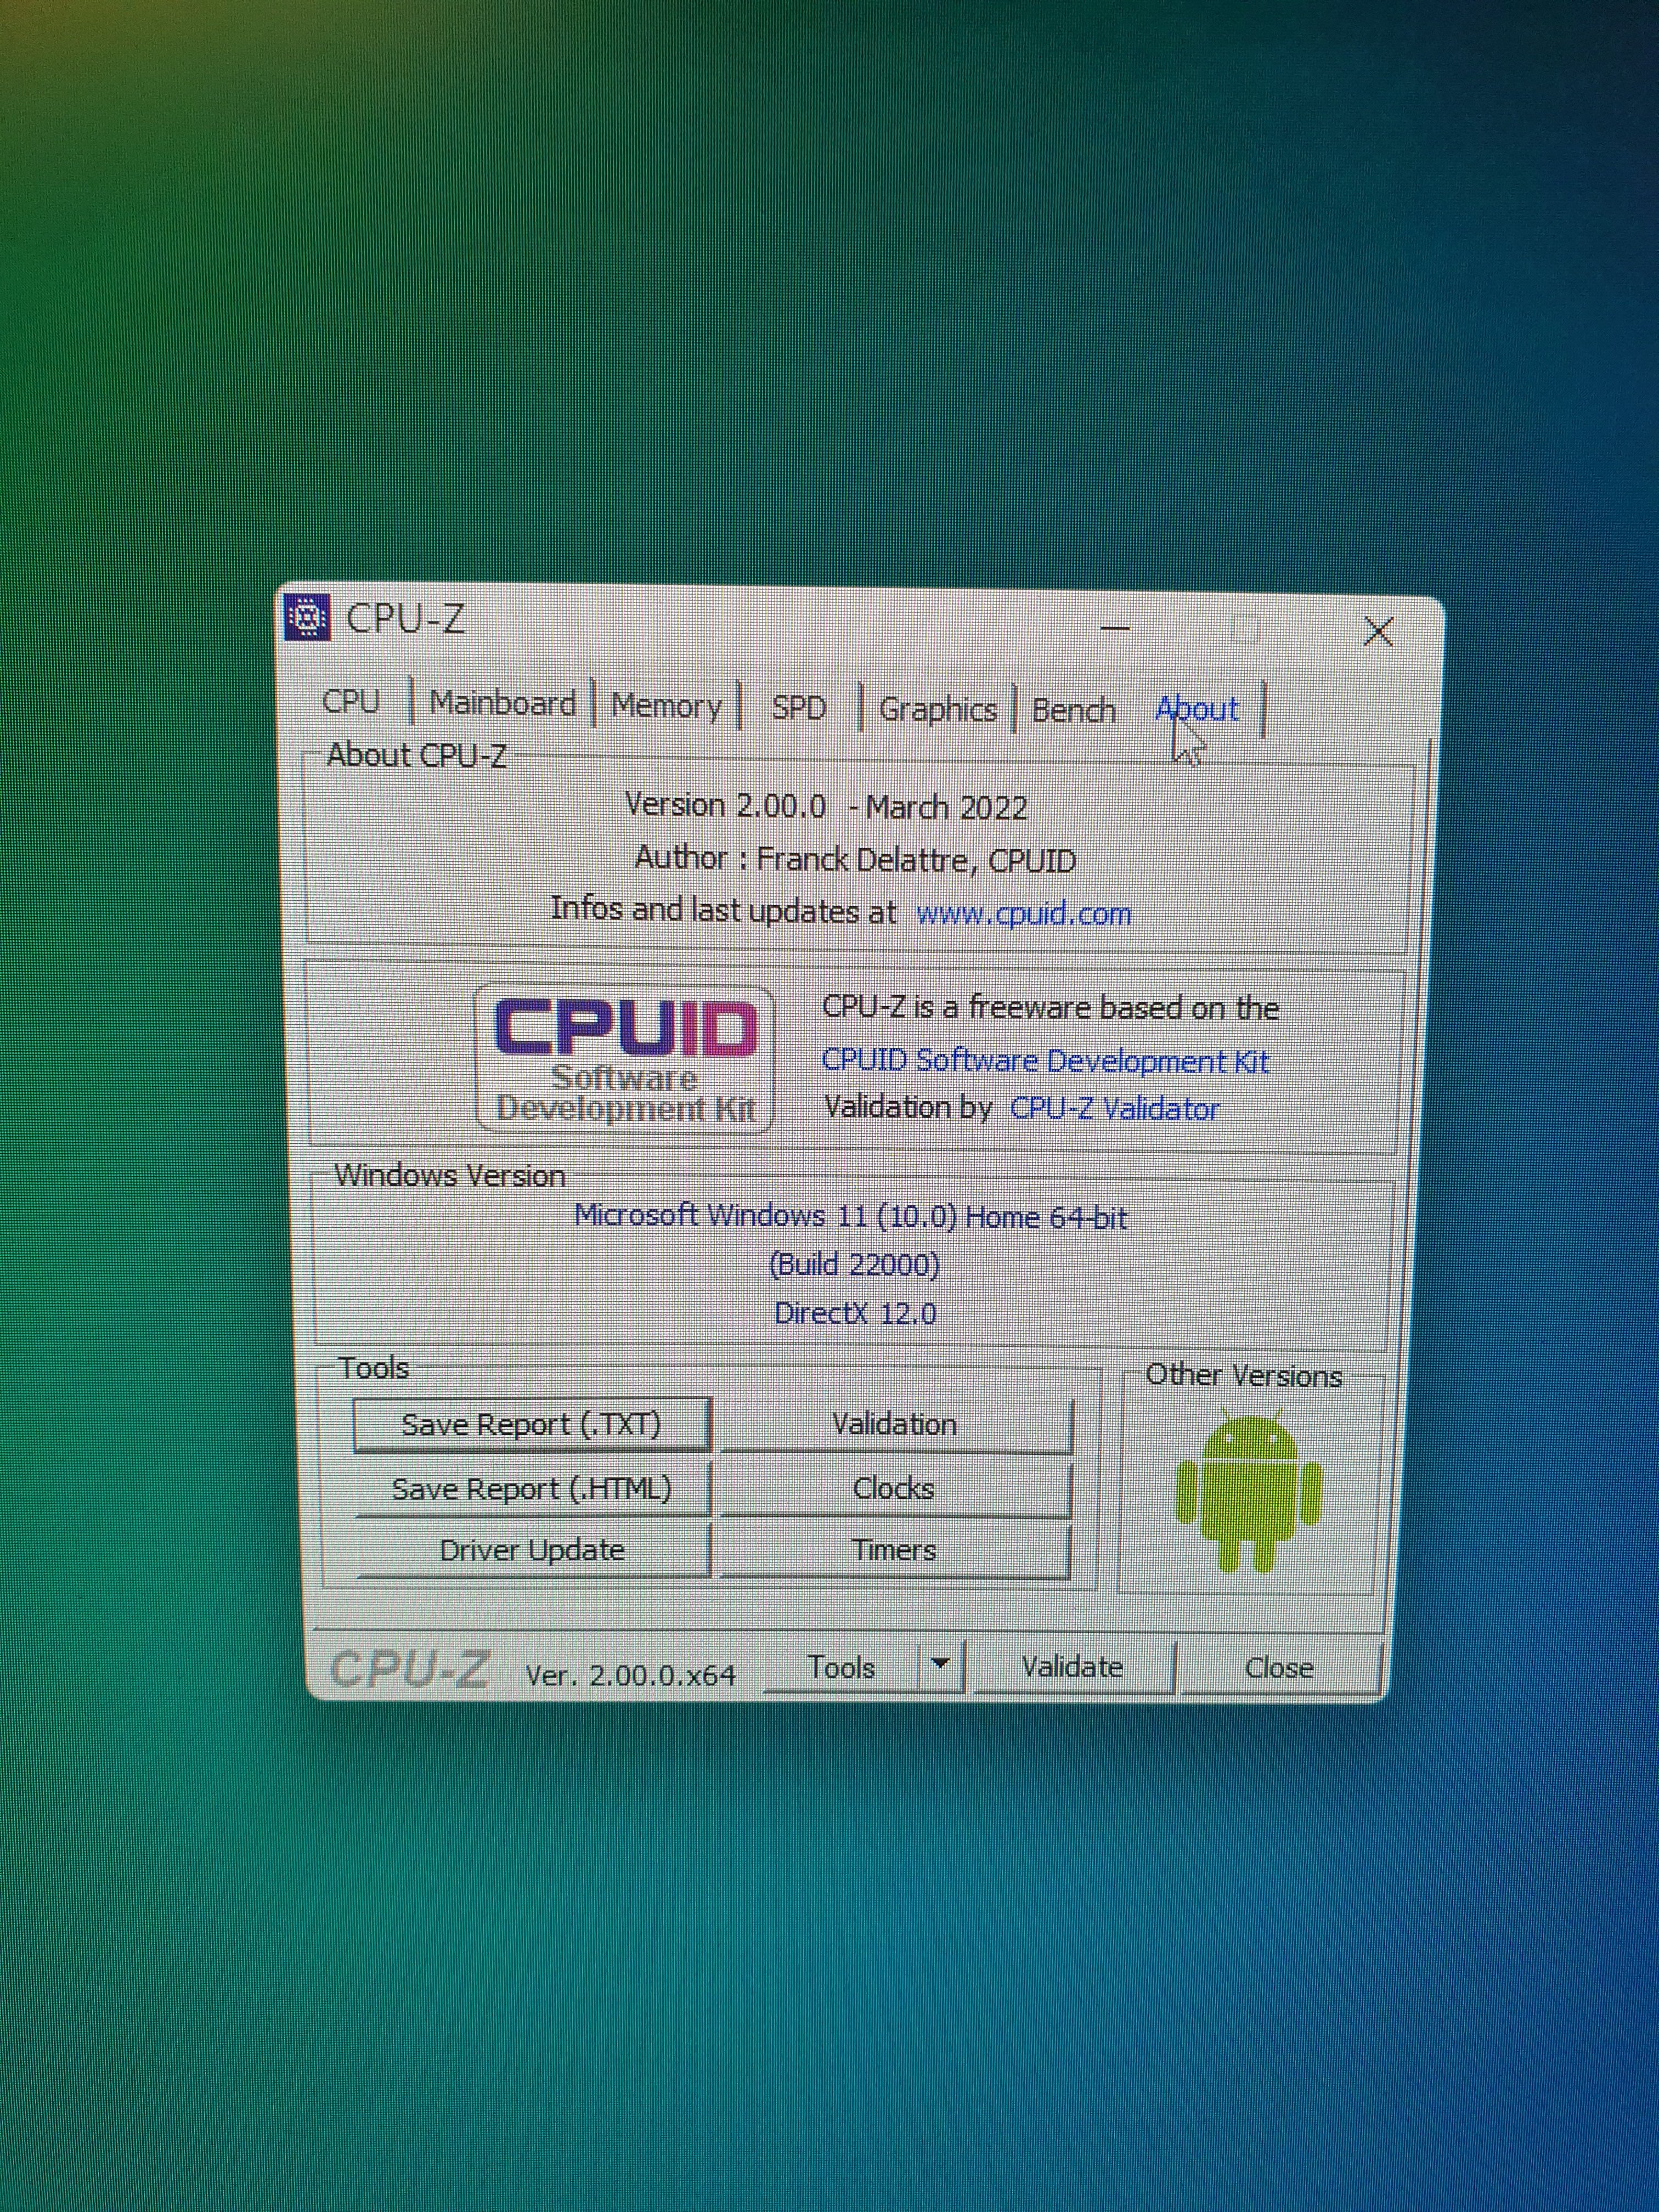Click the Validation button in Tools
The height and width of the screenshot is (2212, 1659).
click(895, 1425)
